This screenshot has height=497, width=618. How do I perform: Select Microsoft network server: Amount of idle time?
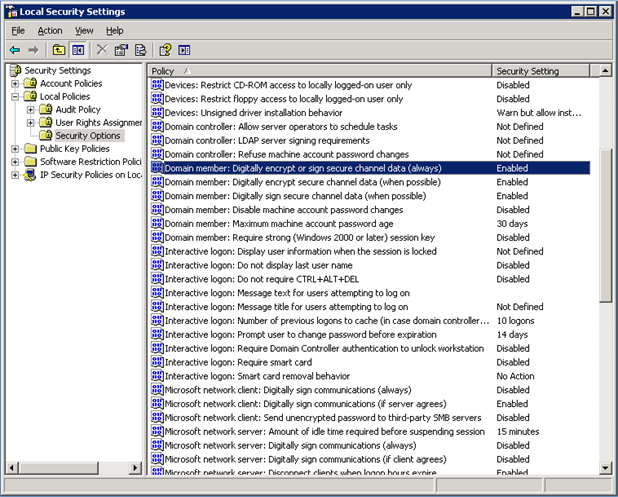325,432
